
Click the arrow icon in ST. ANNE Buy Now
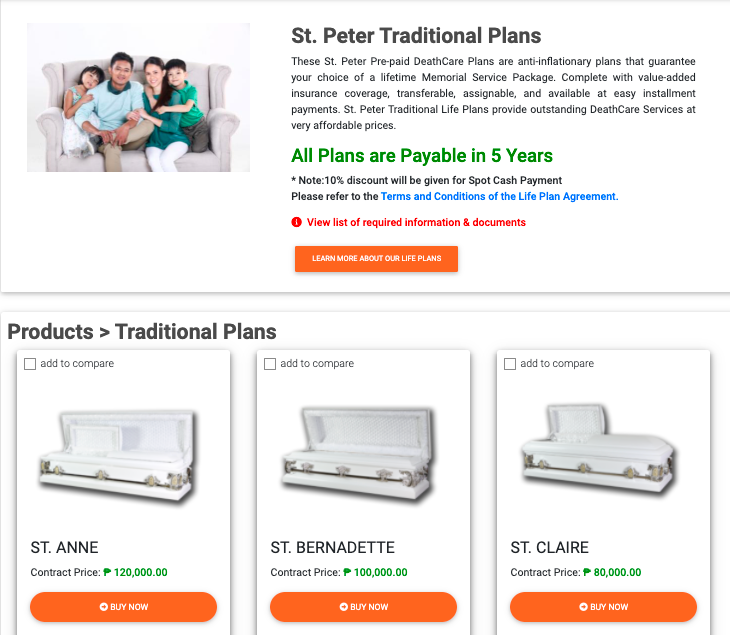click(103, 607)
